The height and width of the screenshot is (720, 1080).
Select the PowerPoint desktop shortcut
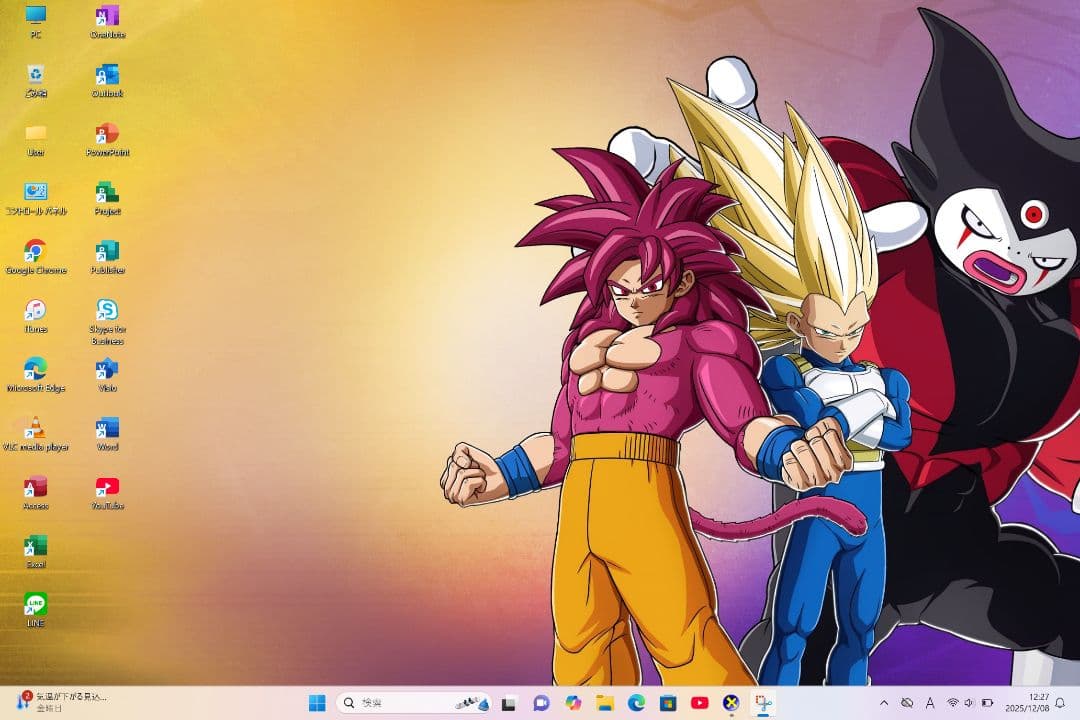(107, 134)
